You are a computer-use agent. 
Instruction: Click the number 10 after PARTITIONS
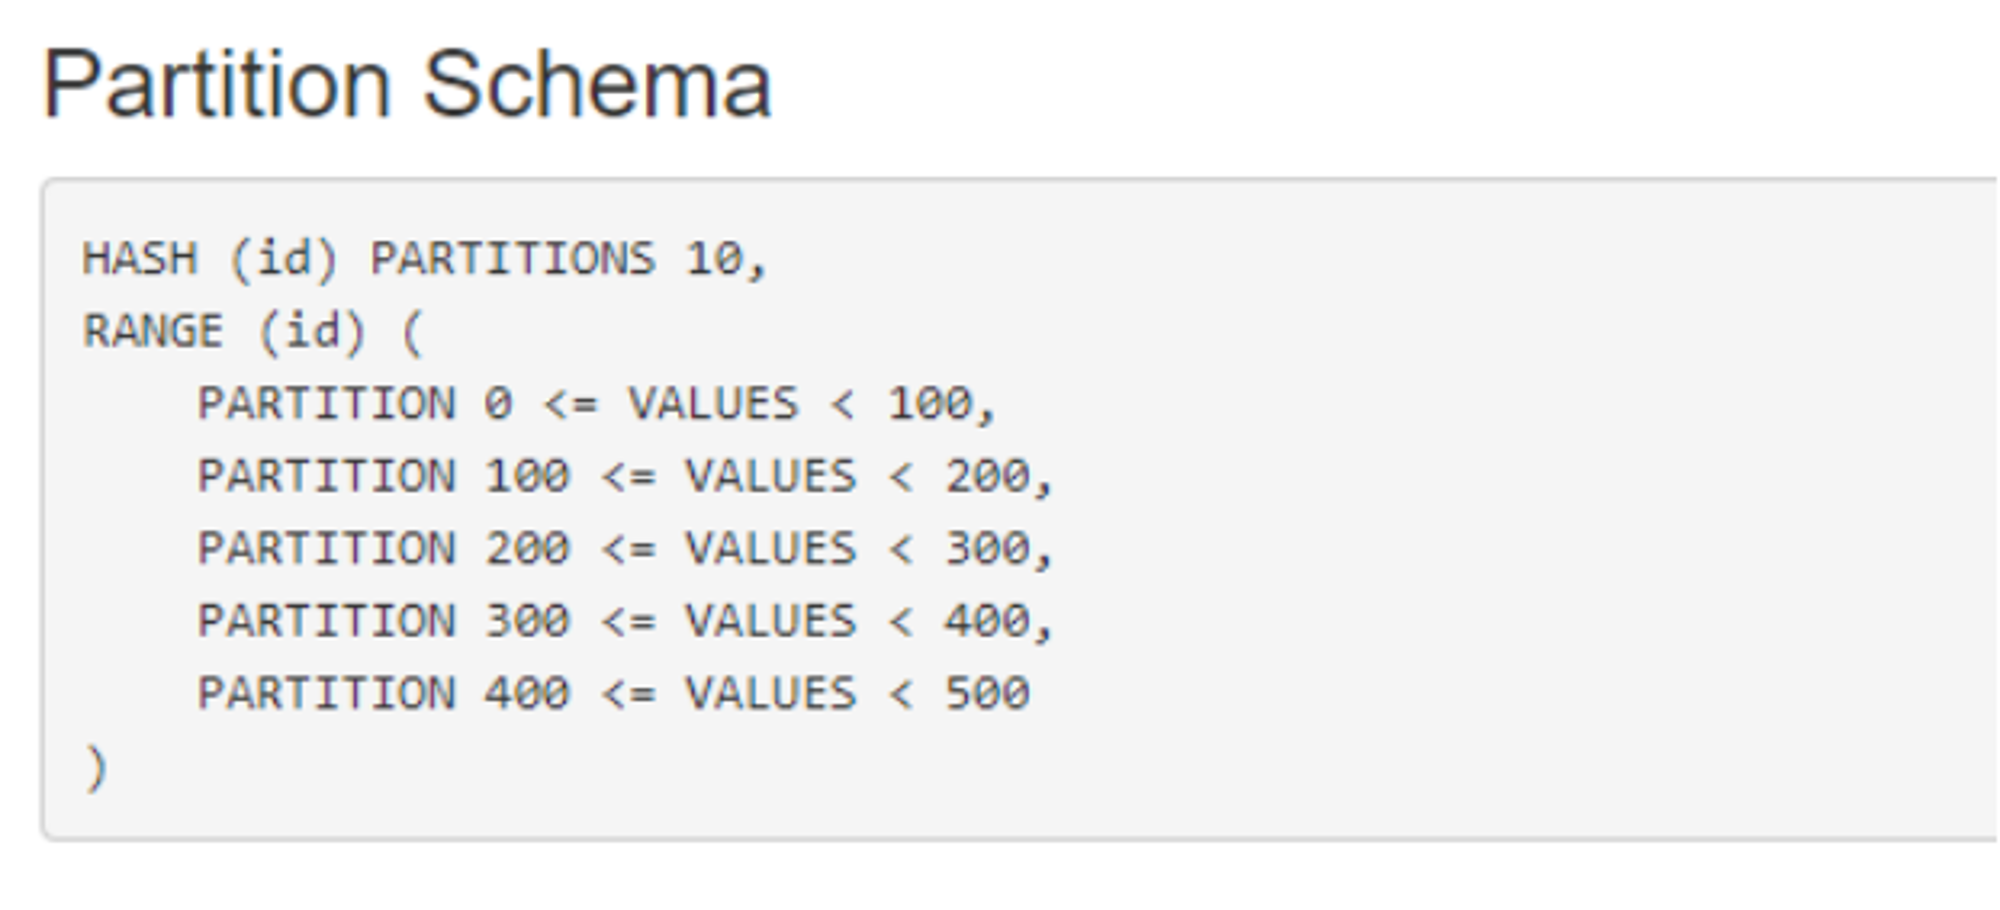pyautogui.click(x=715, y=259)
